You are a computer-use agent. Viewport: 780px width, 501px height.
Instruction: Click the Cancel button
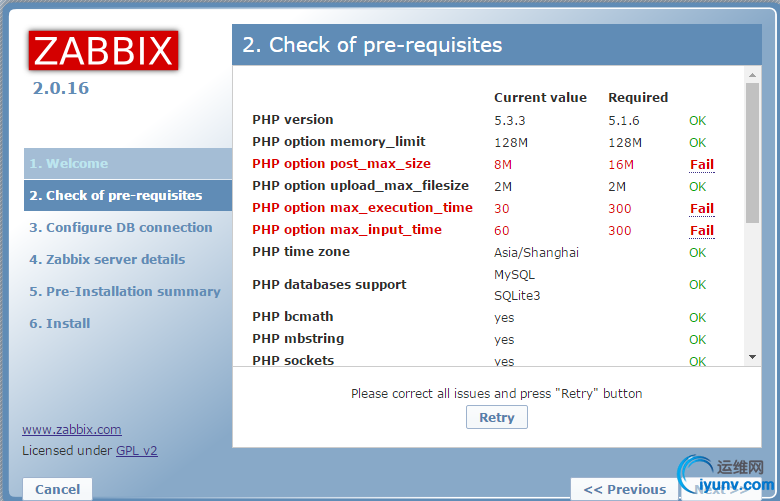click(58, 489)
